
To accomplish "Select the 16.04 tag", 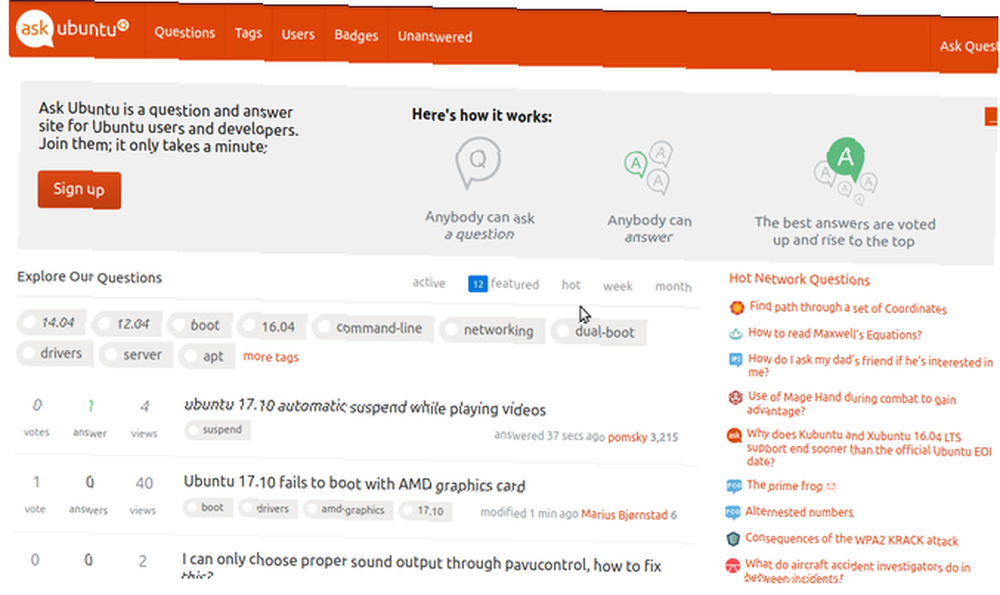I will point(271,327).
